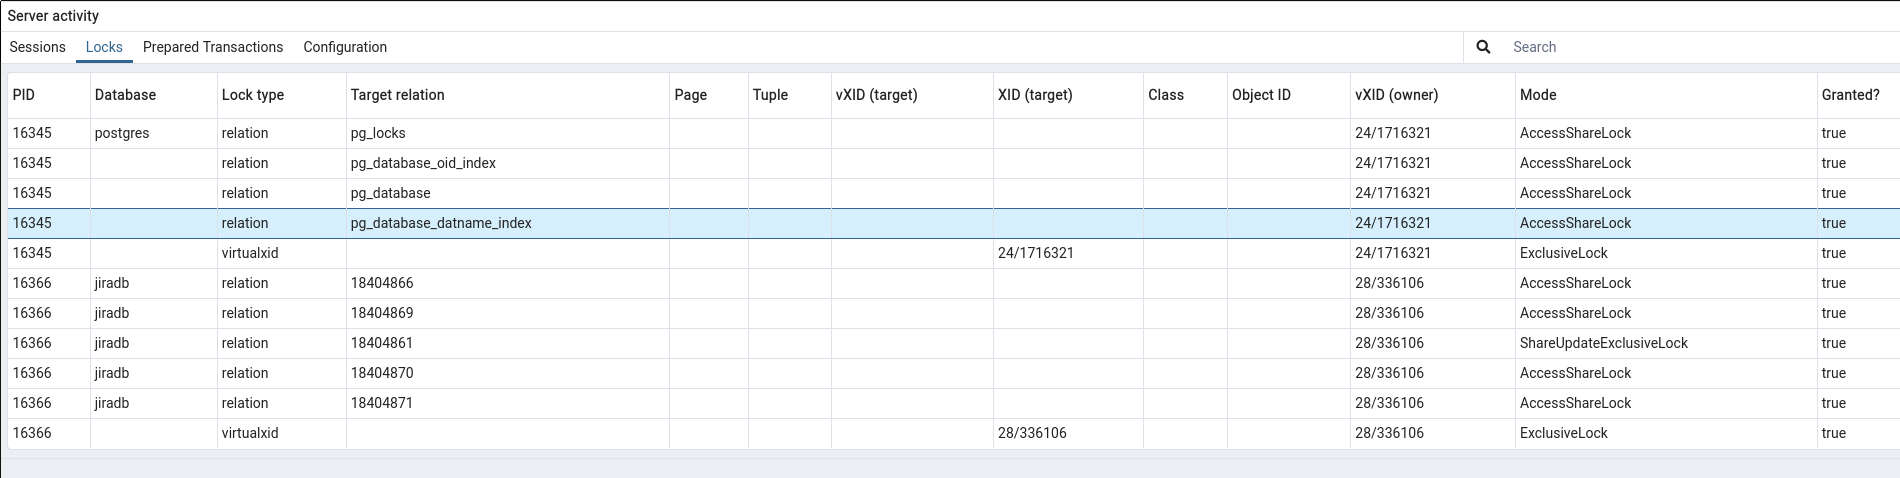Click the pg_database relation cell
The width and height of the screenshot is (1900, 478).
point(507,193)
